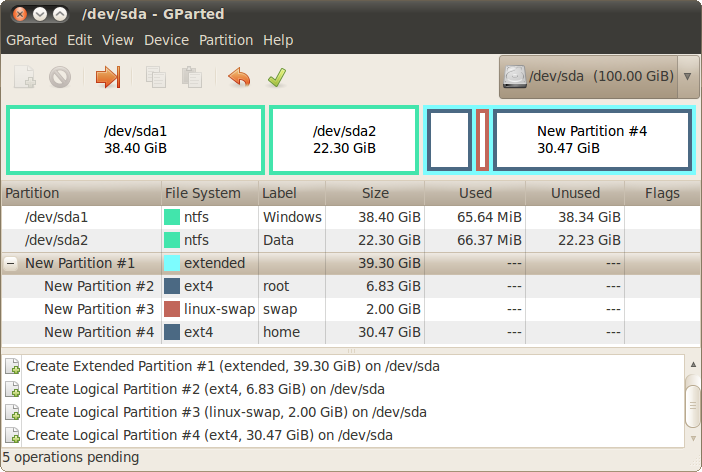The image size is (702, 472).
Task: Open the View menu
Action: point(118,40)
